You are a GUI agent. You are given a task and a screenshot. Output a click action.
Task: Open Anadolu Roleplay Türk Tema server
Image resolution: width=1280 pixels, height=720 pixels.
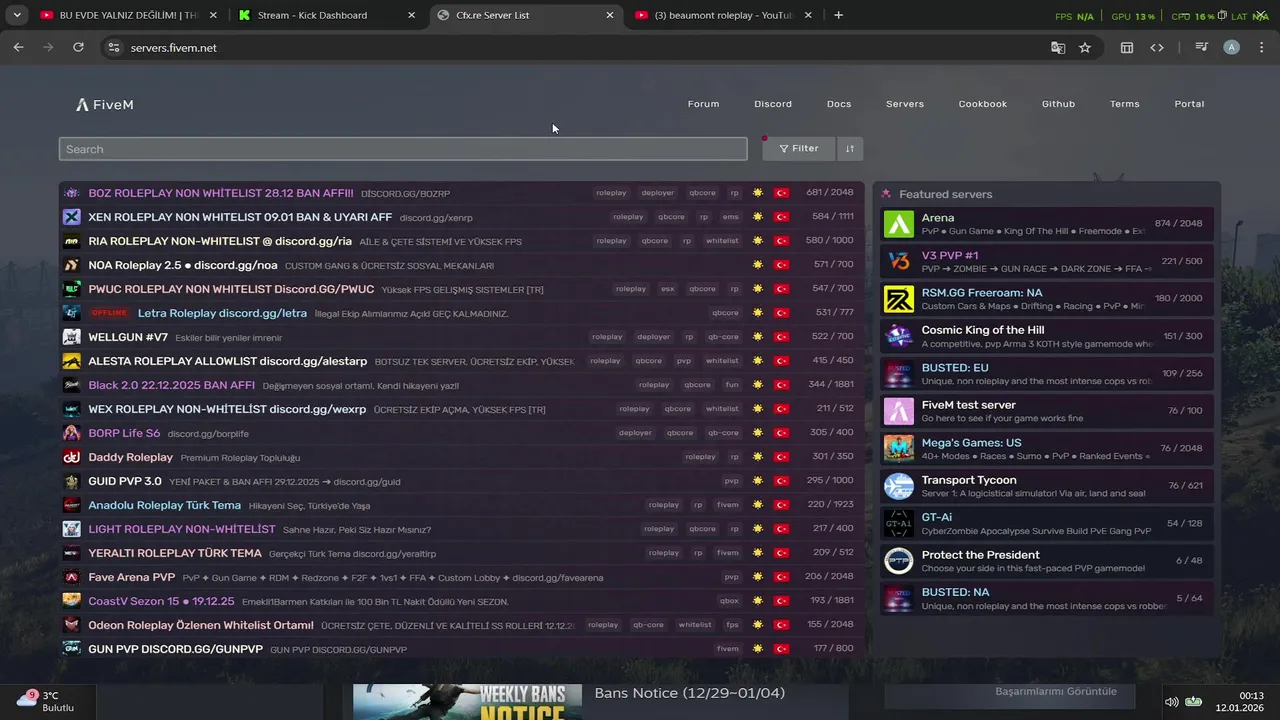point(461,505)
